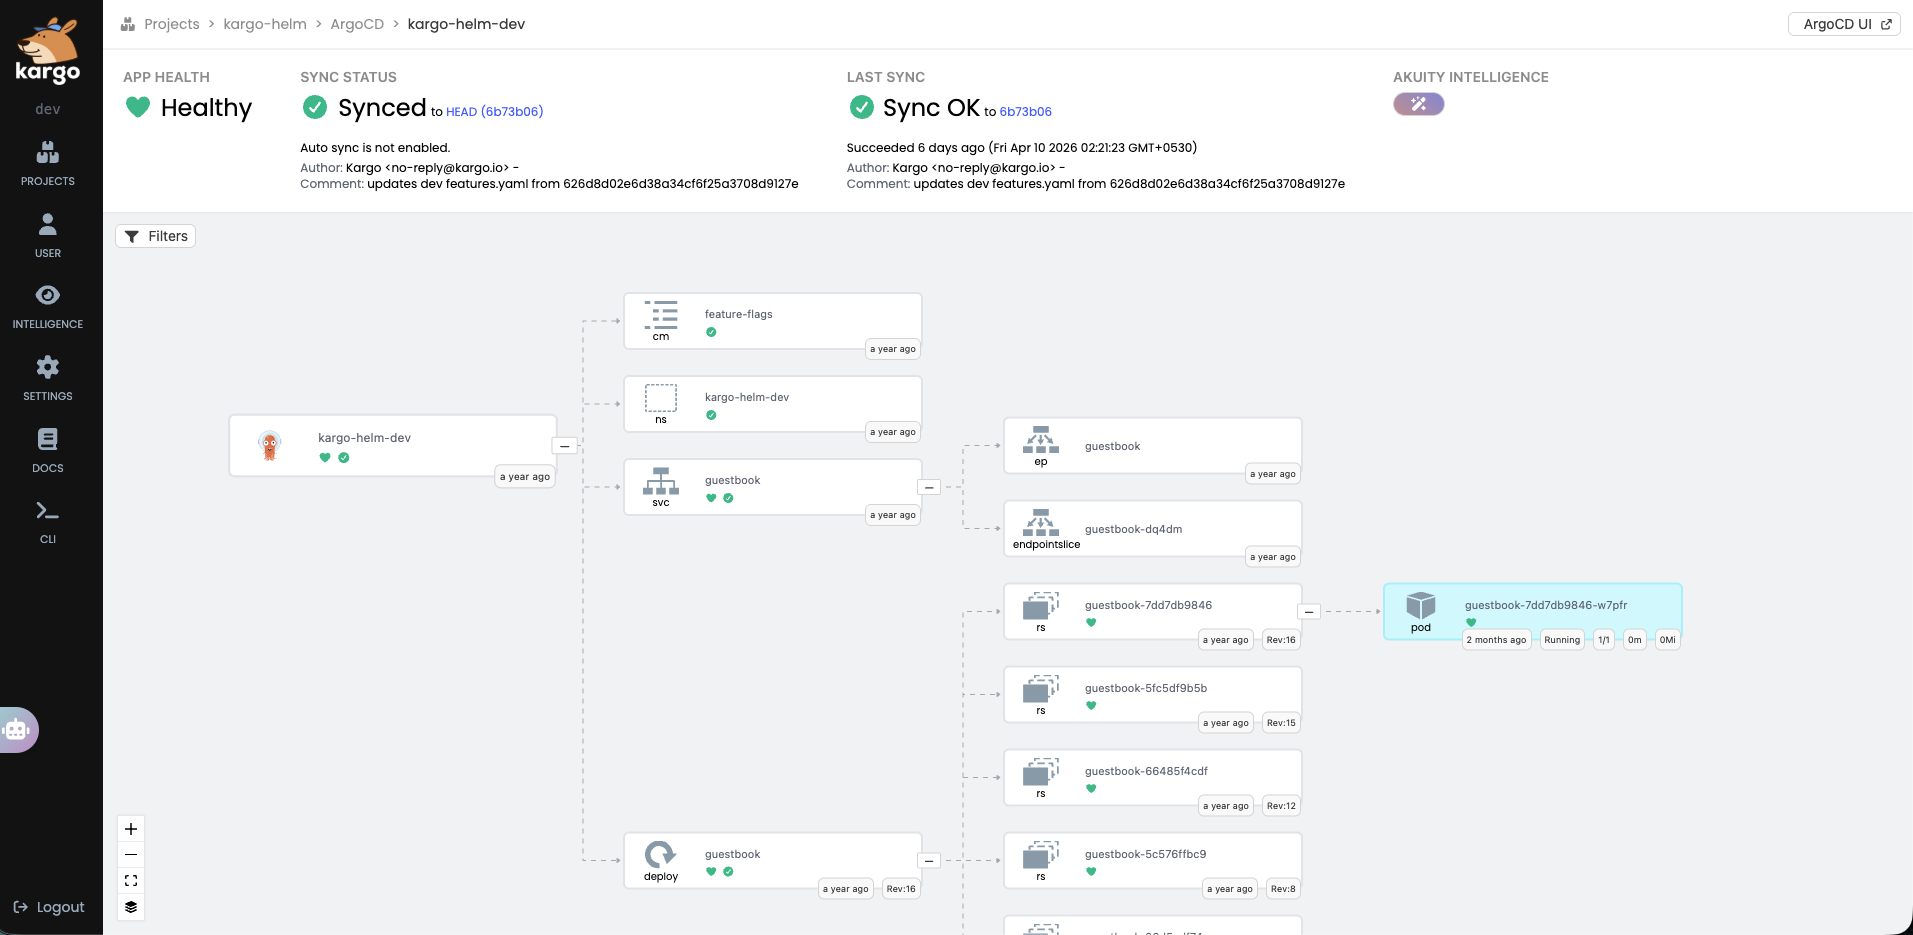Click the layers icon in graph controls

(131, 907)
